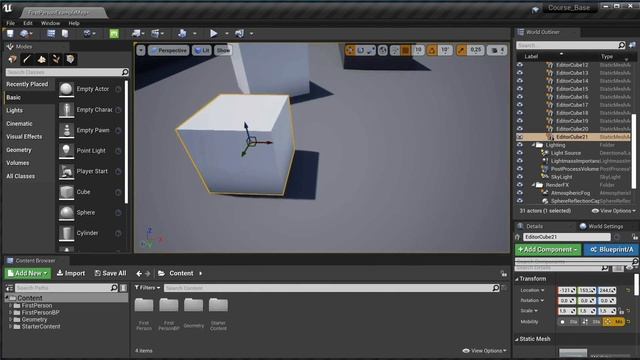Viewport: 640px width, 360px height.
Task: Toggle world/local coordinate system icon
Action: tap(382, 50)
